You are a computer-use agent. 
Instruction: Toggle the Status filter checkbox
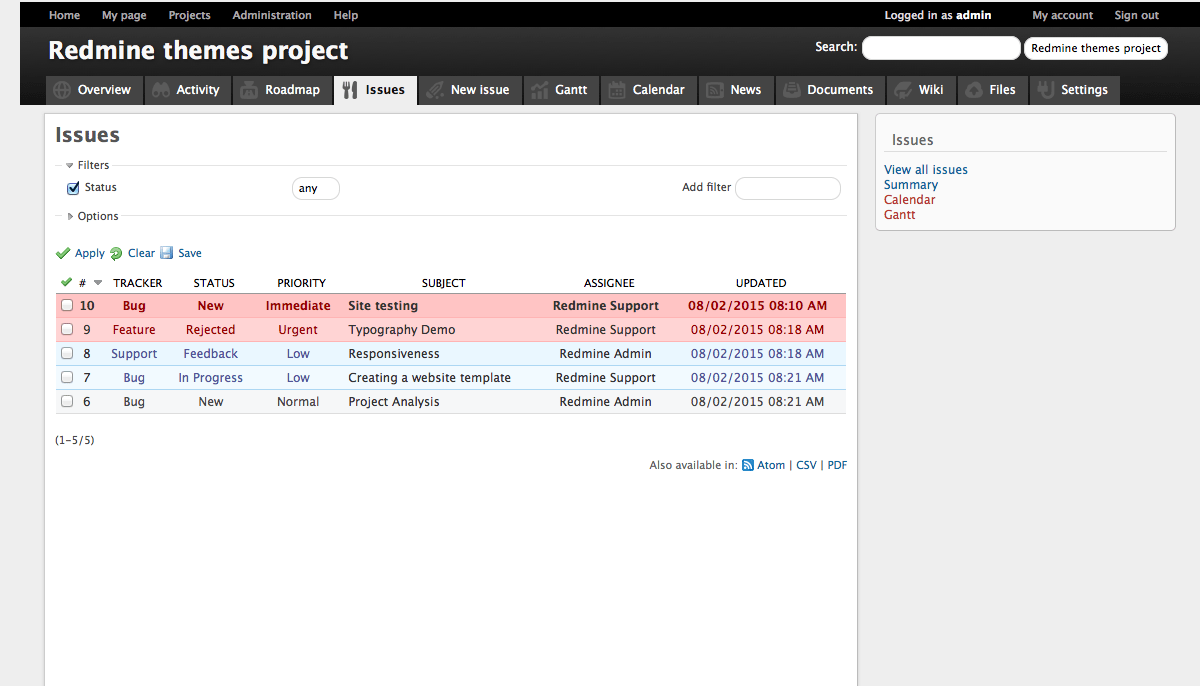pos(73,188)
